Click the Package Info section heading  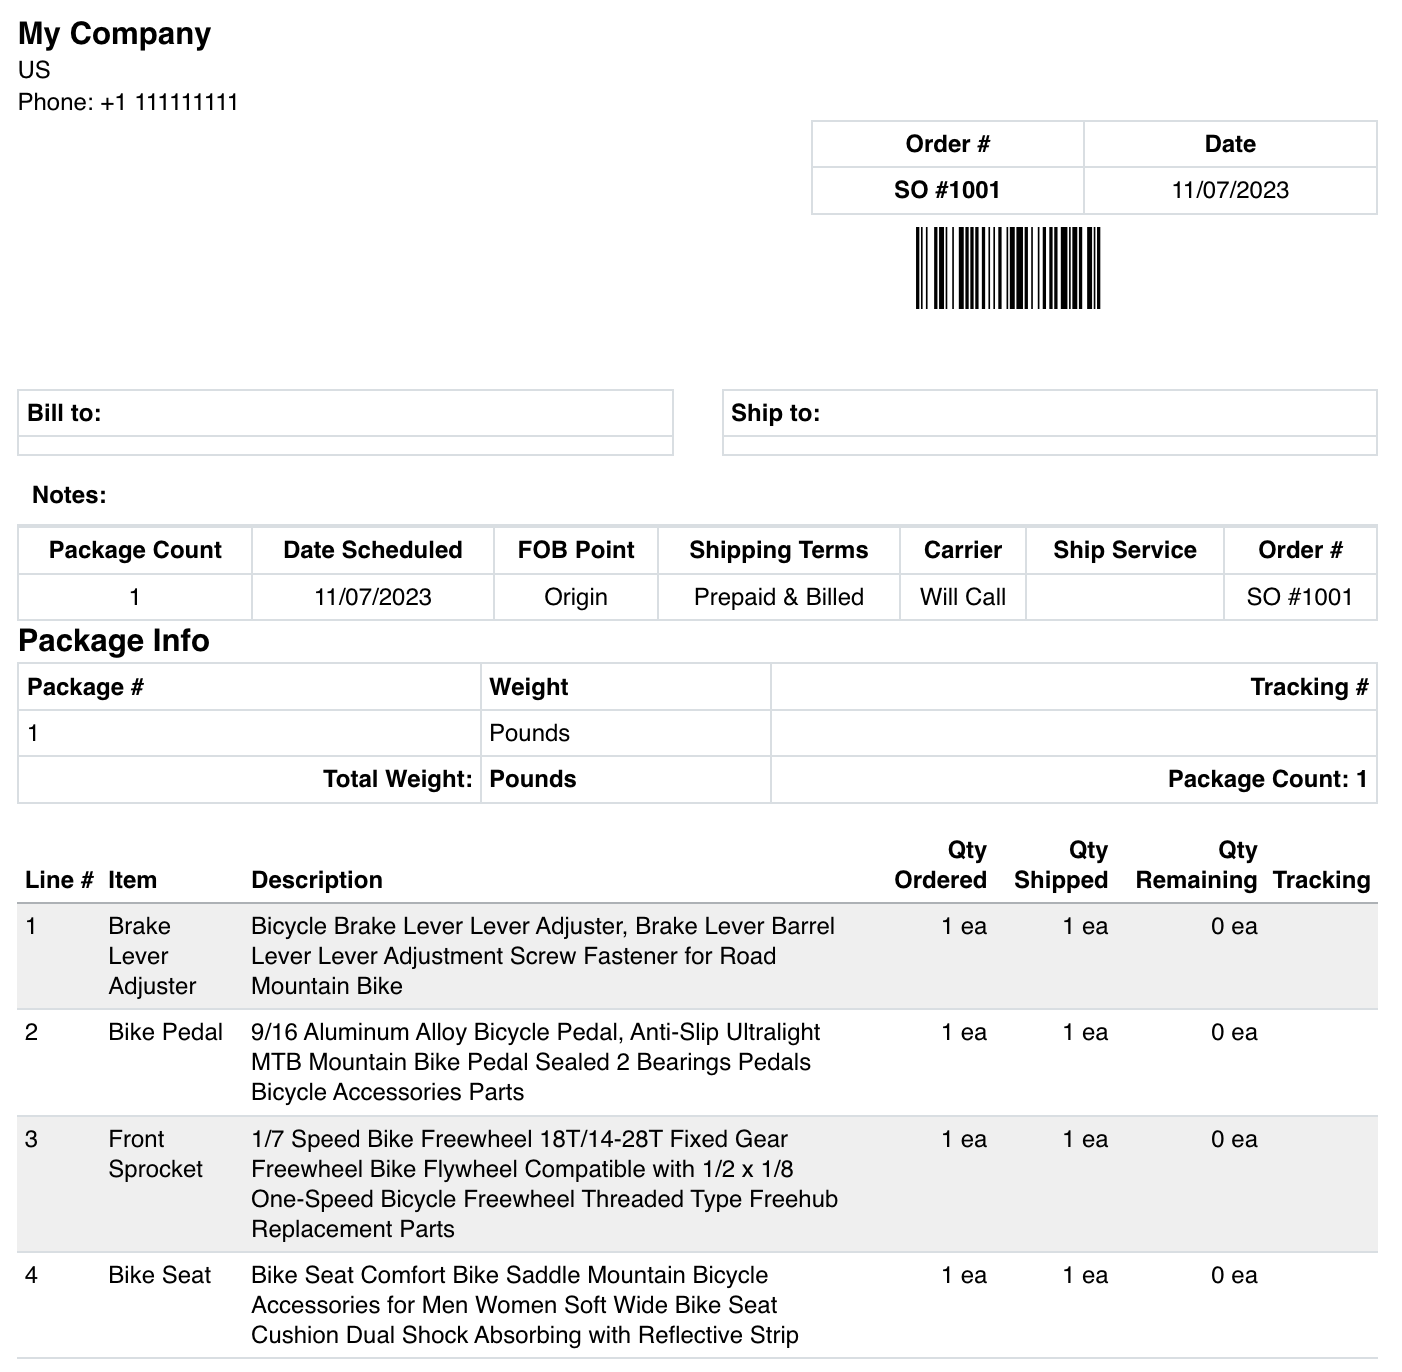[x=114, y=640]
